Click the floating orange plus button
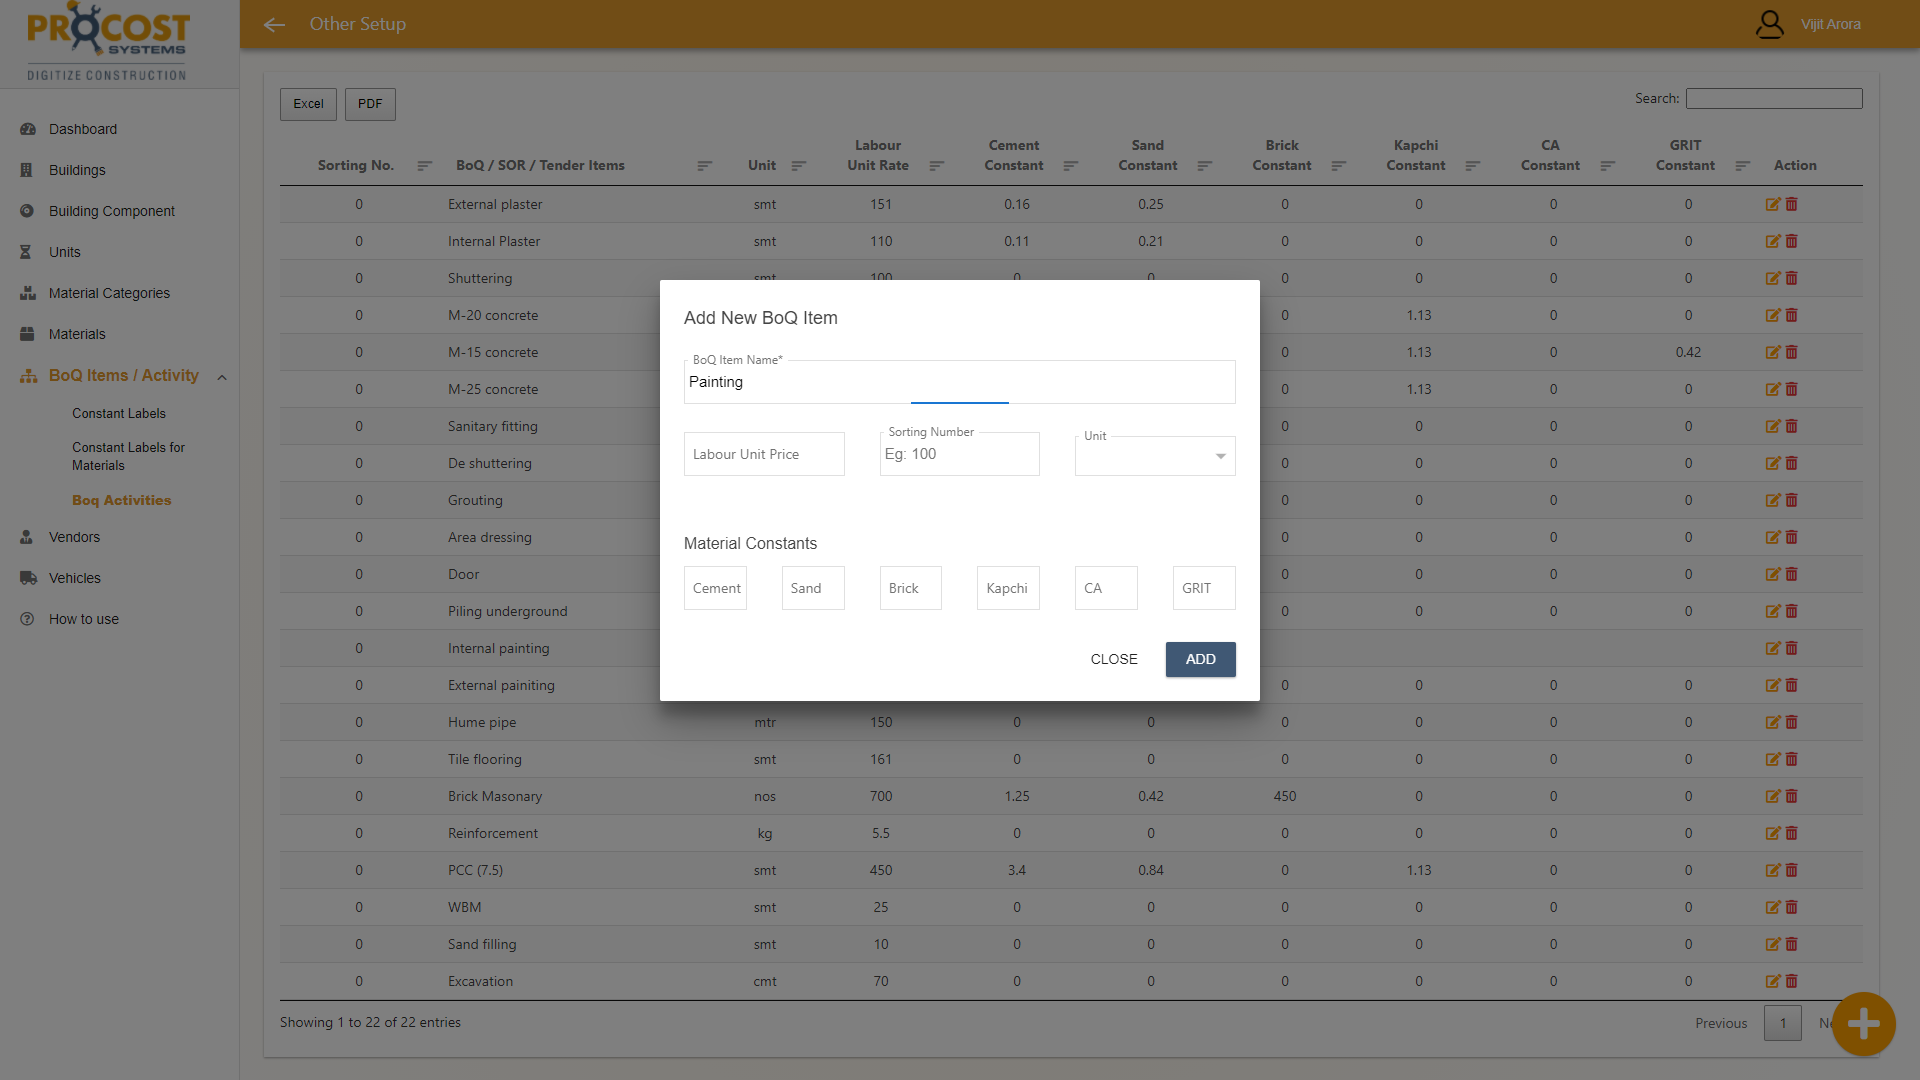1920x1080 pixels. tap(1864, 1023)
